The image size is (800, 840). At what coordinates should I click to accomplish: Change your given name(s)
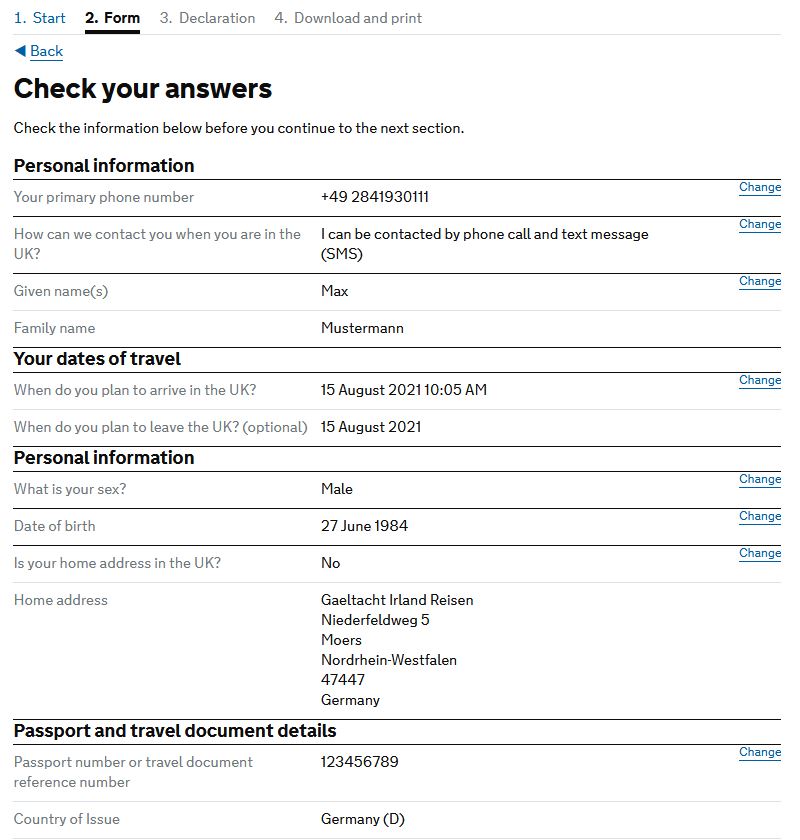coord(759,281)
